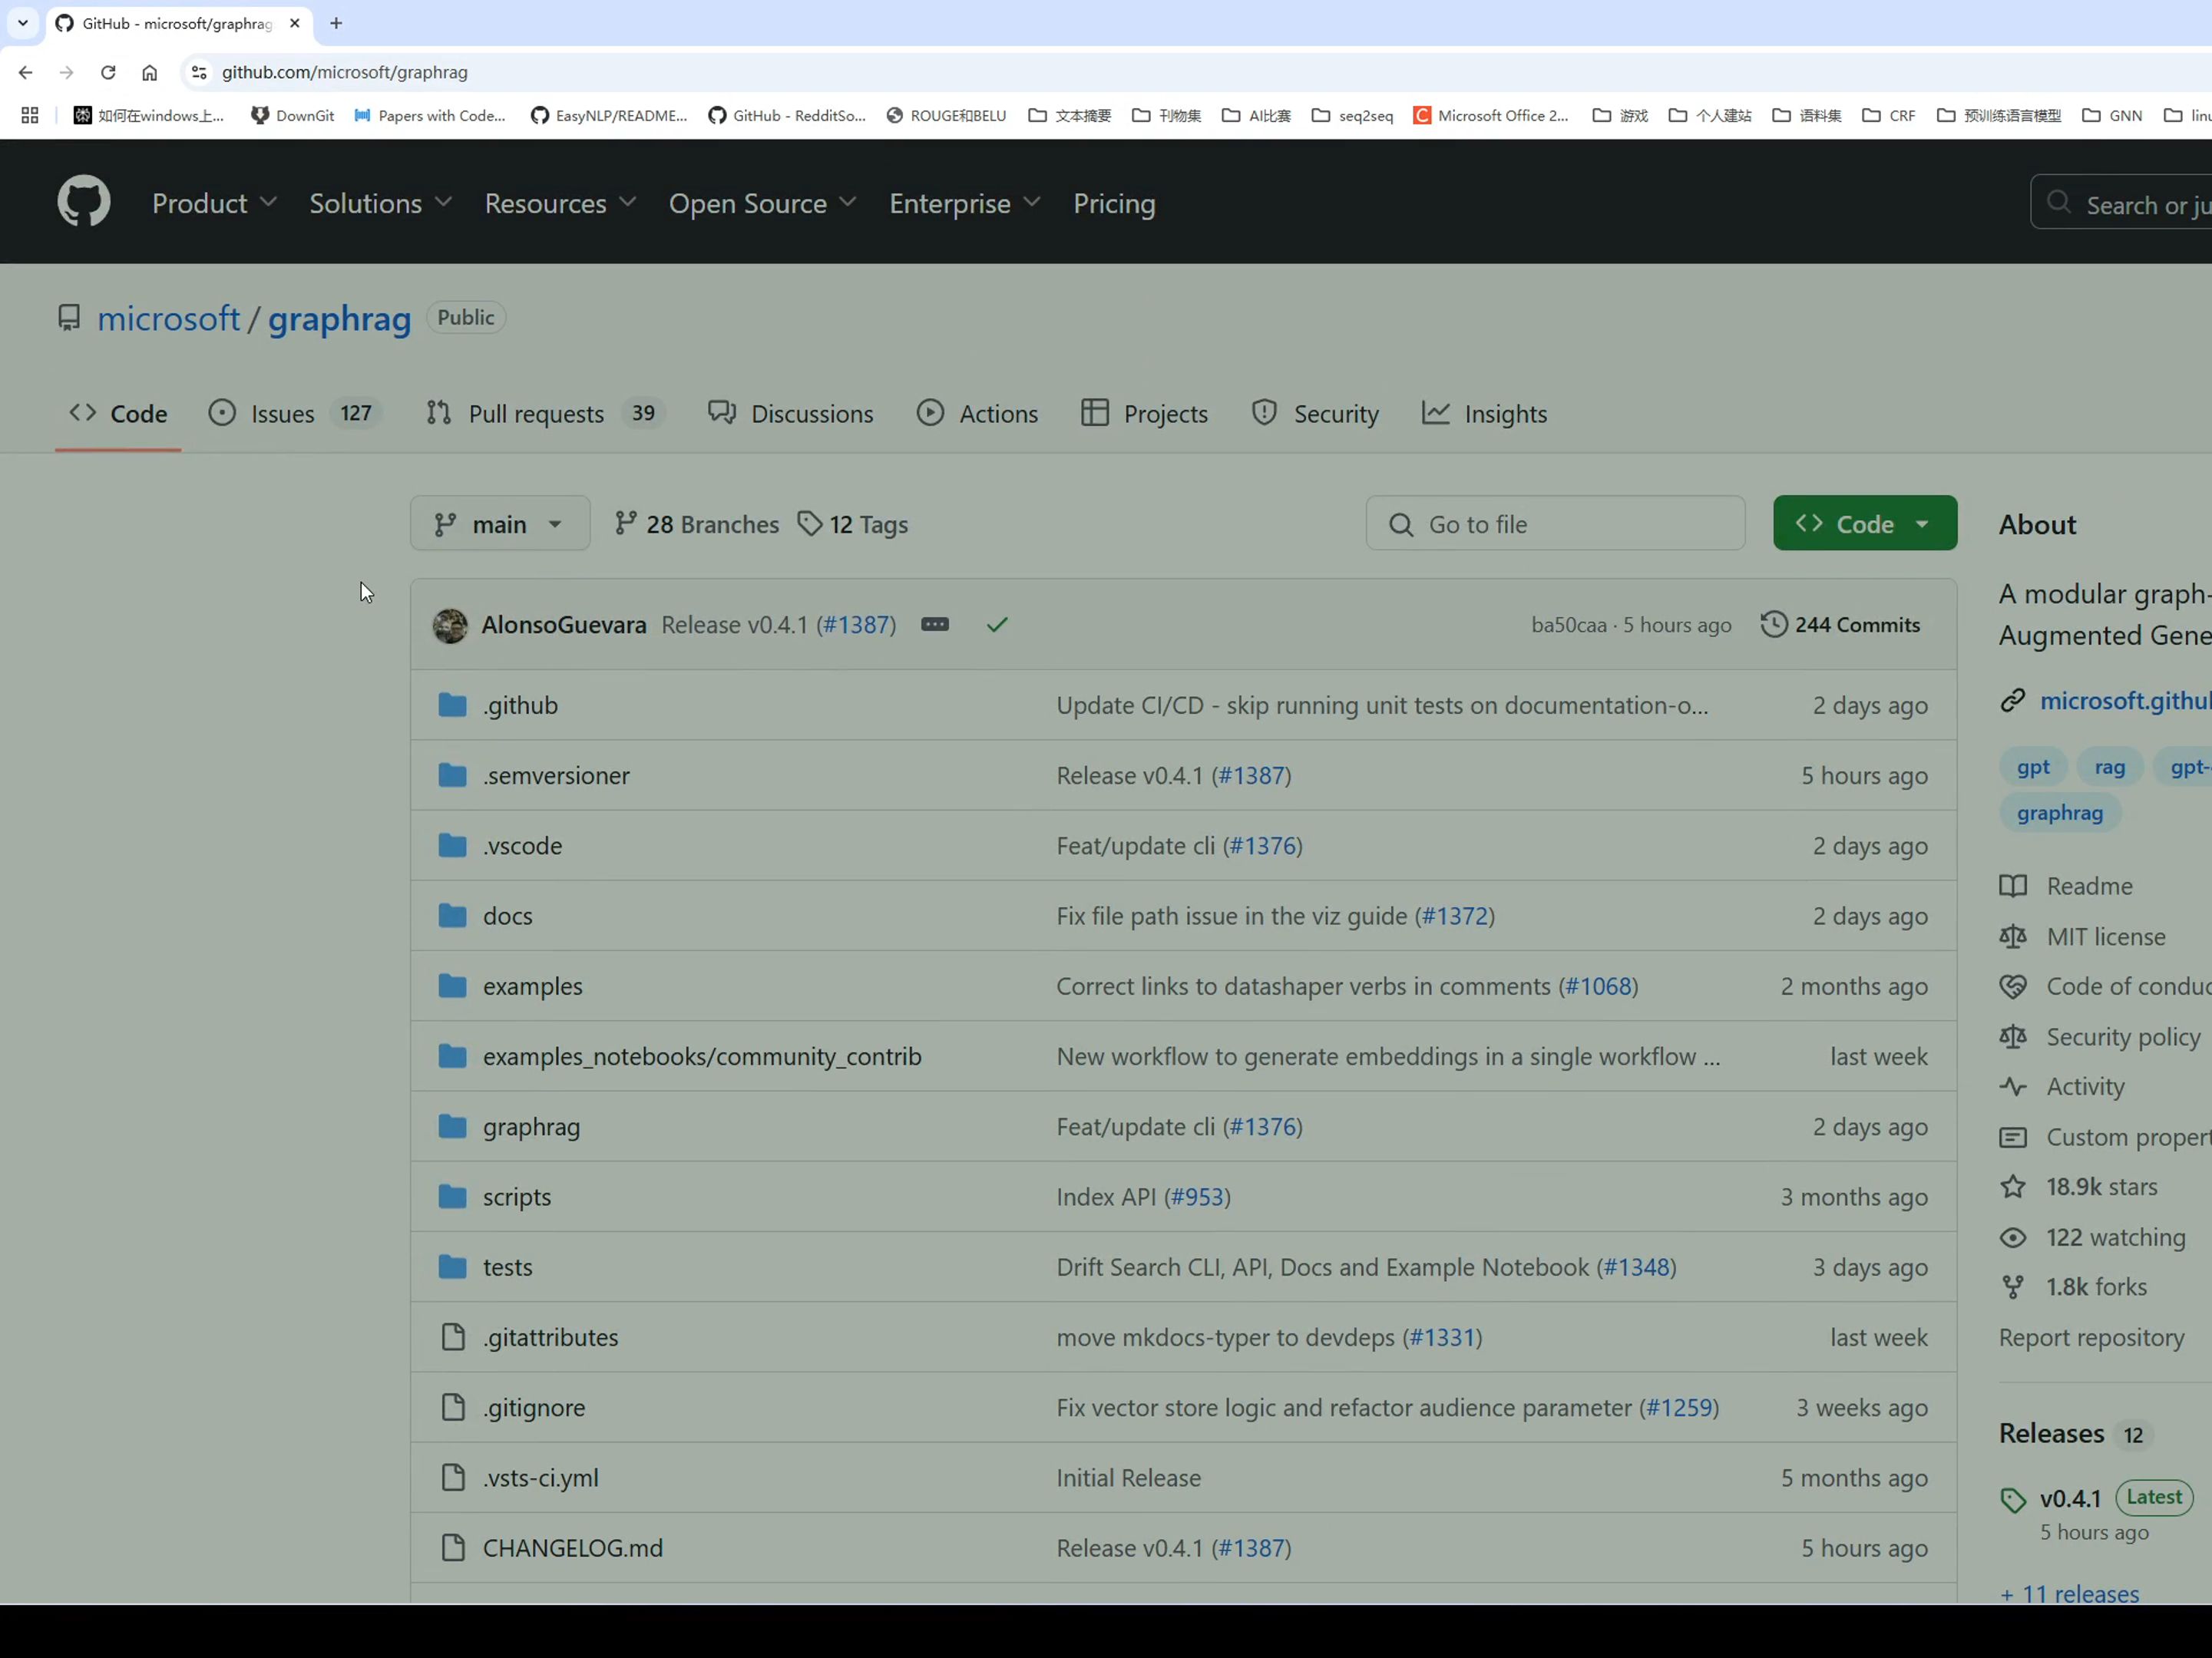Viewport: 2212px width, 1658px height.
Task: Select the Code tab
Action: (118, 414)
